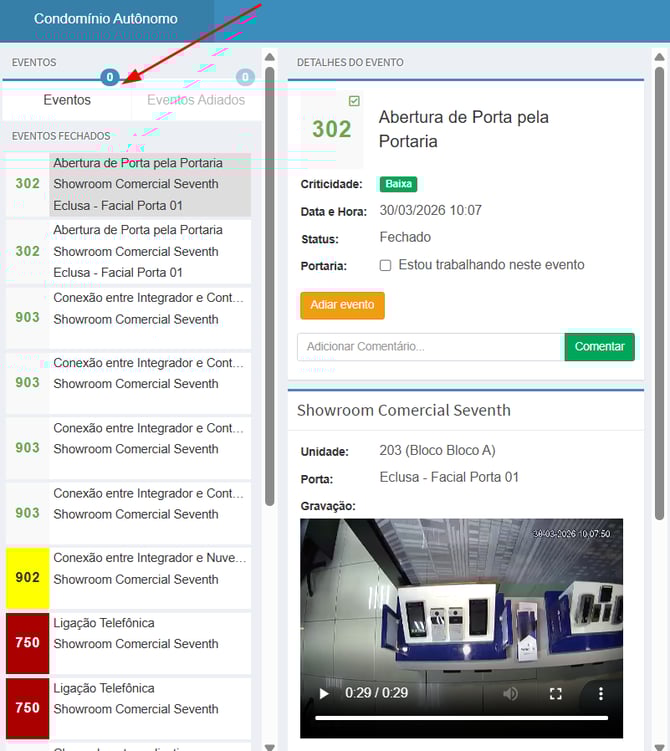This screenshot has width=670, height=751.
Task: Open video more options menu
Action: tap(601, 693)
